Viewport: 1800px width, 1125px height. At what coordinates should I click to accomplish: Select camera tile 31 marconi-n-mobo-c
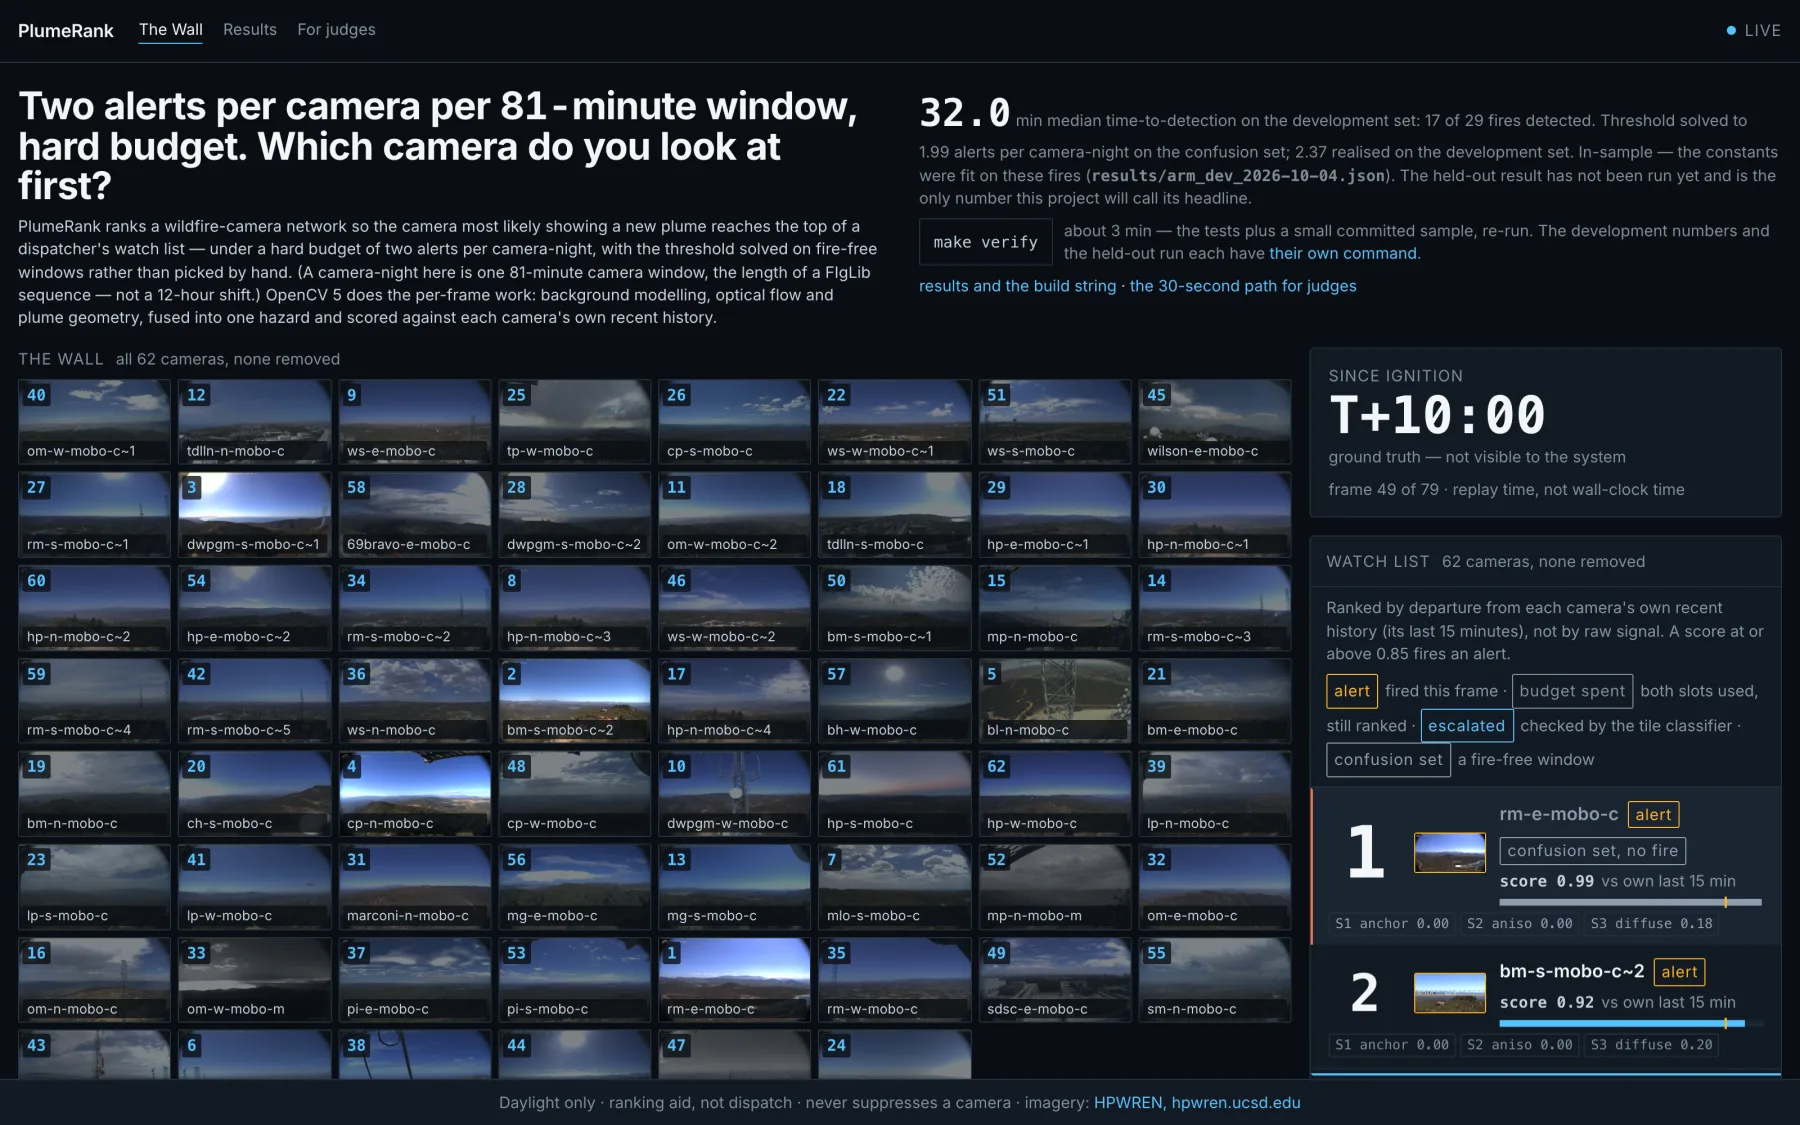coord(414,886)
